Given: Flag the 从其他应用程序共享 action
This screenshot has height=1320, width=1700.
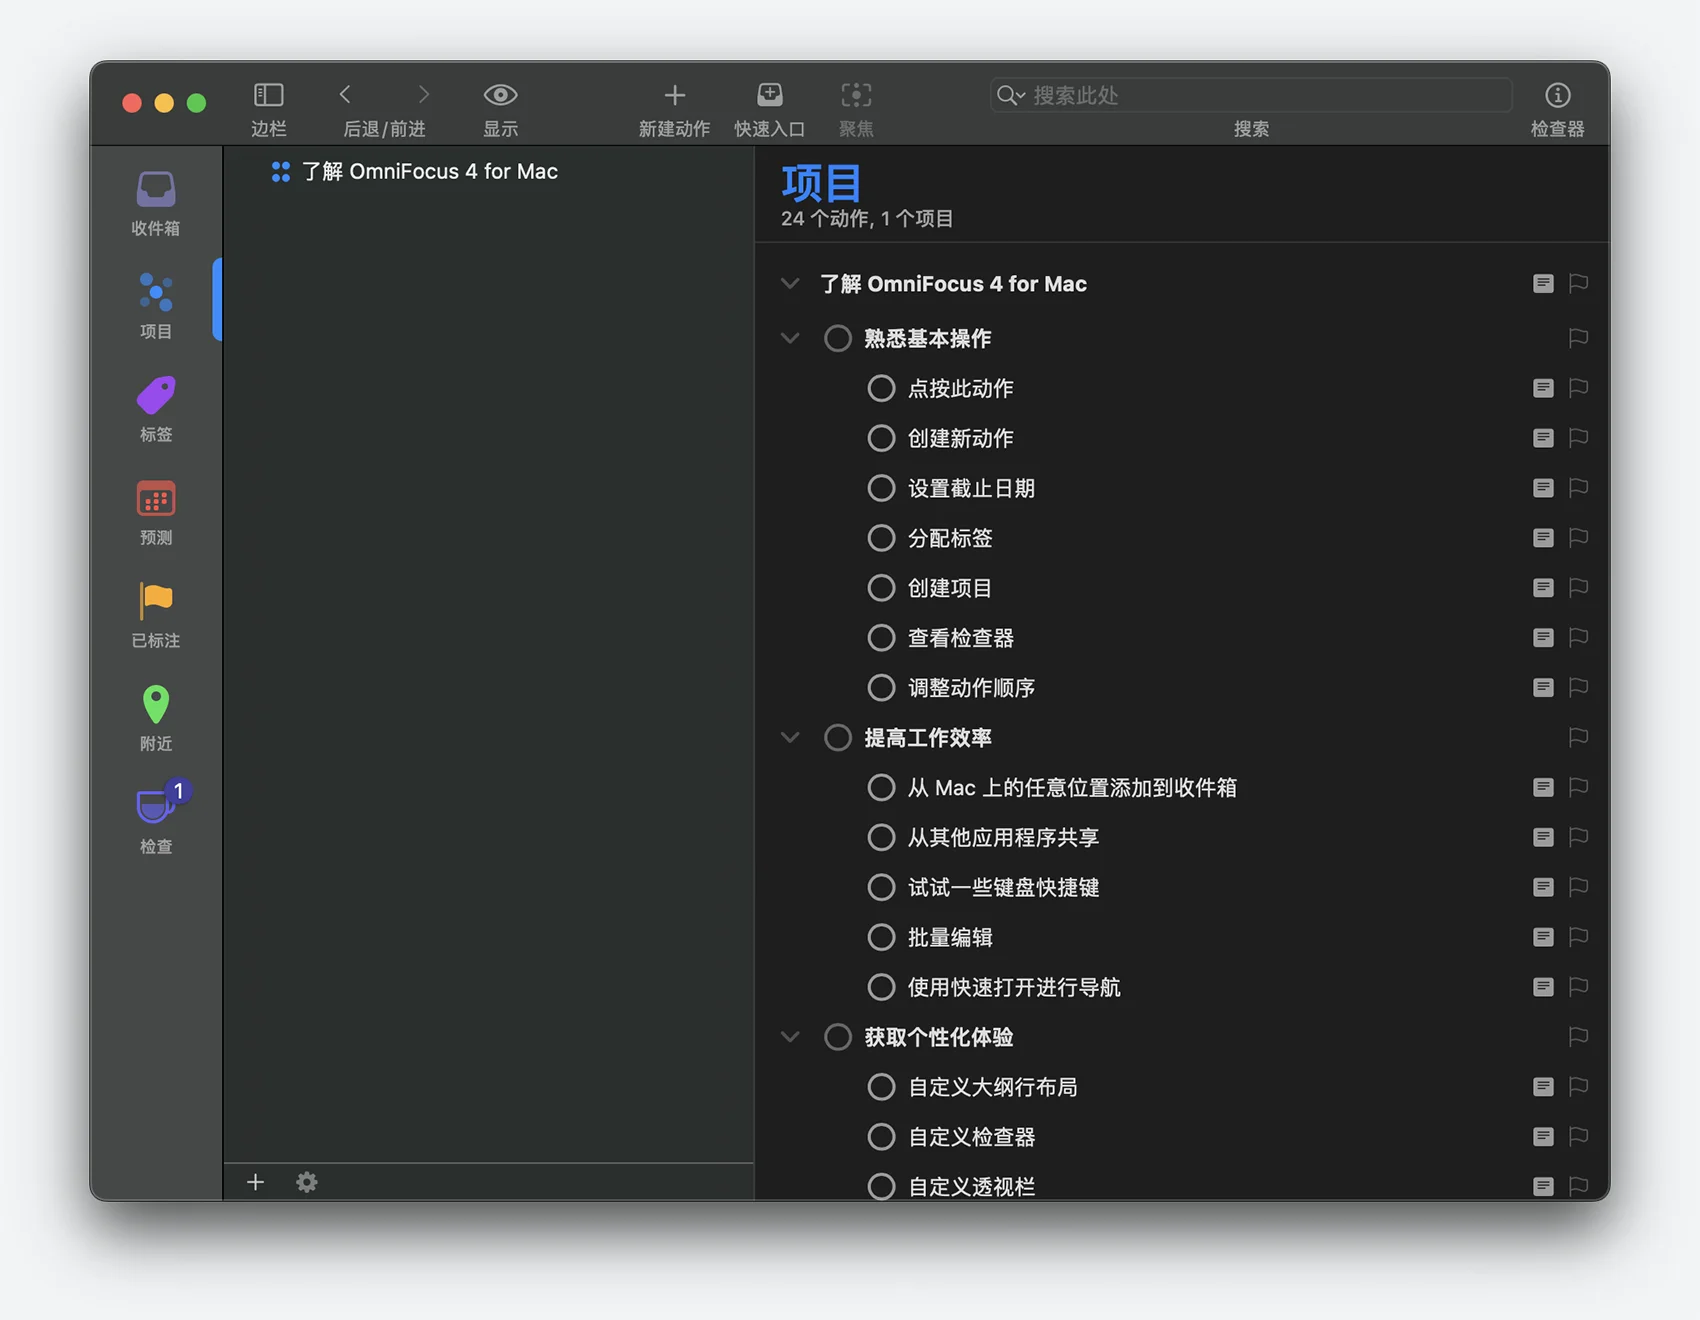Looking at the screenshot, I should click(x=1578, y=837).
